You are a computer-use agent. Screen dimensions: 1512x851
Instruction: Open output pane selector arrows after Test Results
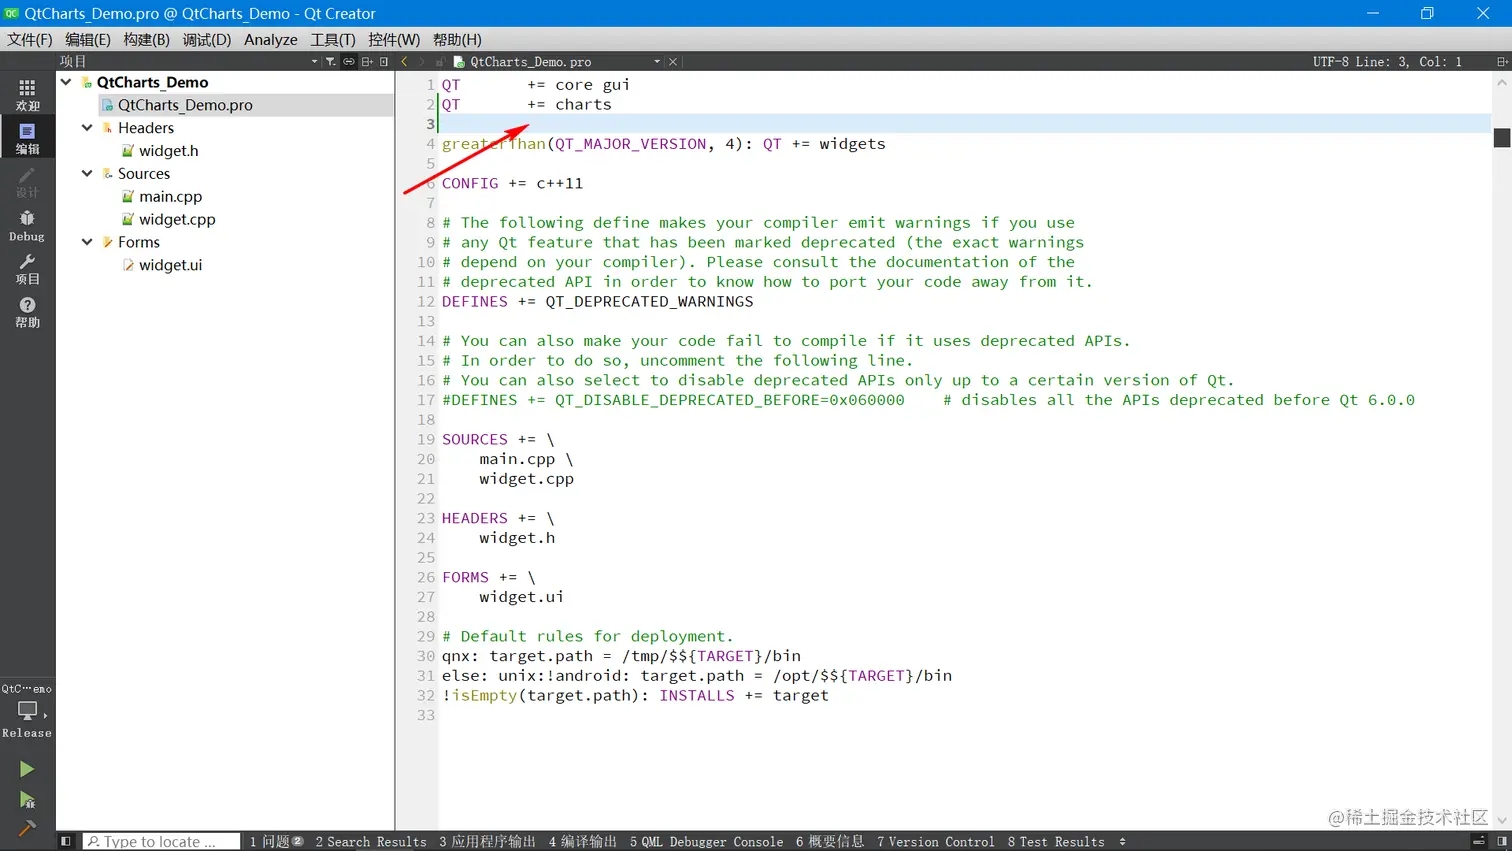[1122, 841]
